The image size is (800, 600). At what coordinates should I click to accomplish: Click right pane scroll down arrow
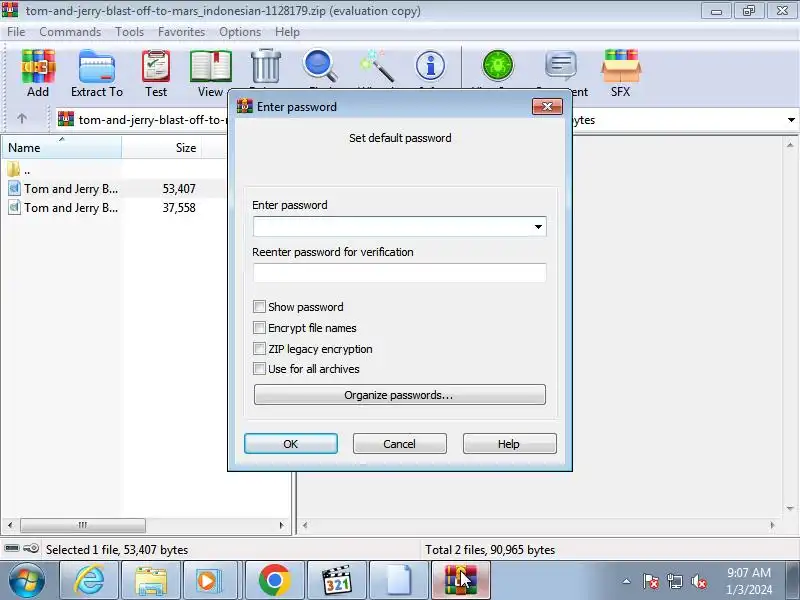click(790, 508)
